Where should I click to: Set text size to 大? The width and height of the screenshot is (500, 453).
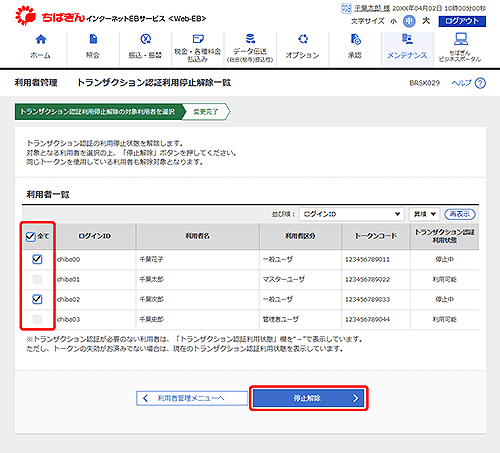pos(426,21)
